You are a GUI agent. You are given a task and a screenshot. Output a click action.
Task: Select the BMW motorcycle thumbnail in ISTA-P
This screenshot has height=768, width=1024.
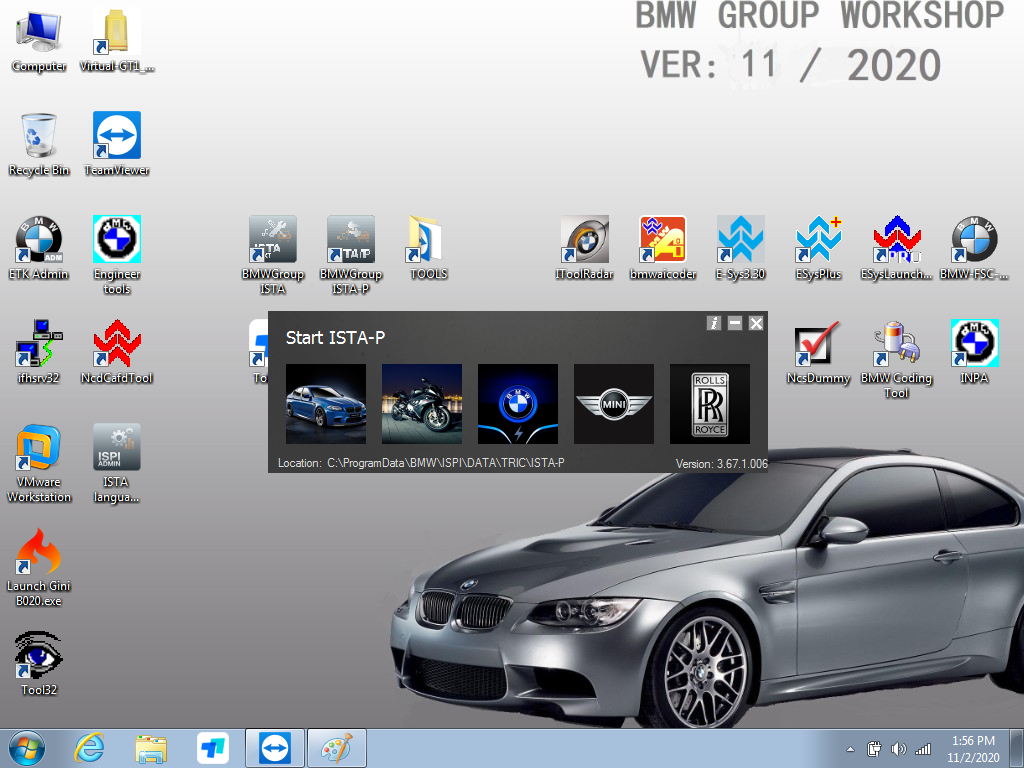(x=422, y=404)
